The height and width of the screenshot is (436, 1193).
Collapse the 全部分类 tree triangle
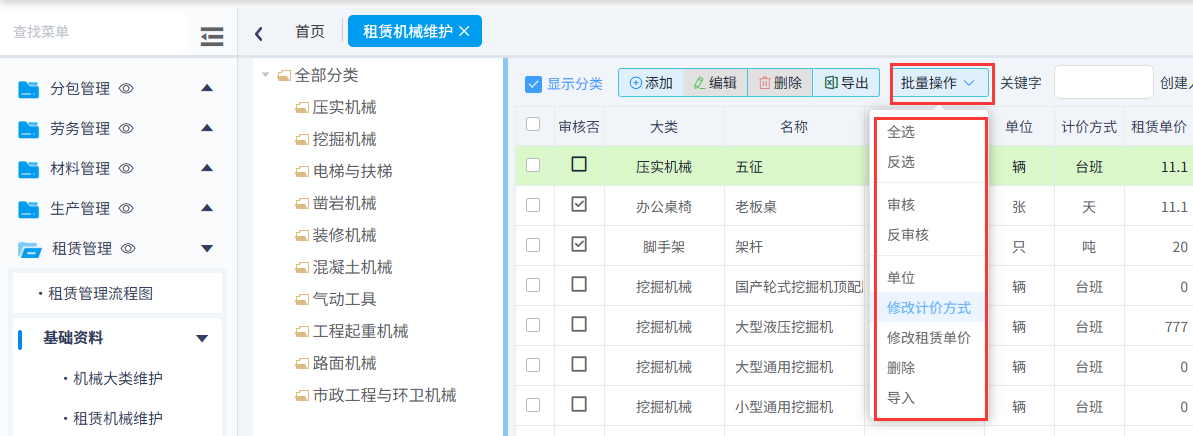point(265,75)
